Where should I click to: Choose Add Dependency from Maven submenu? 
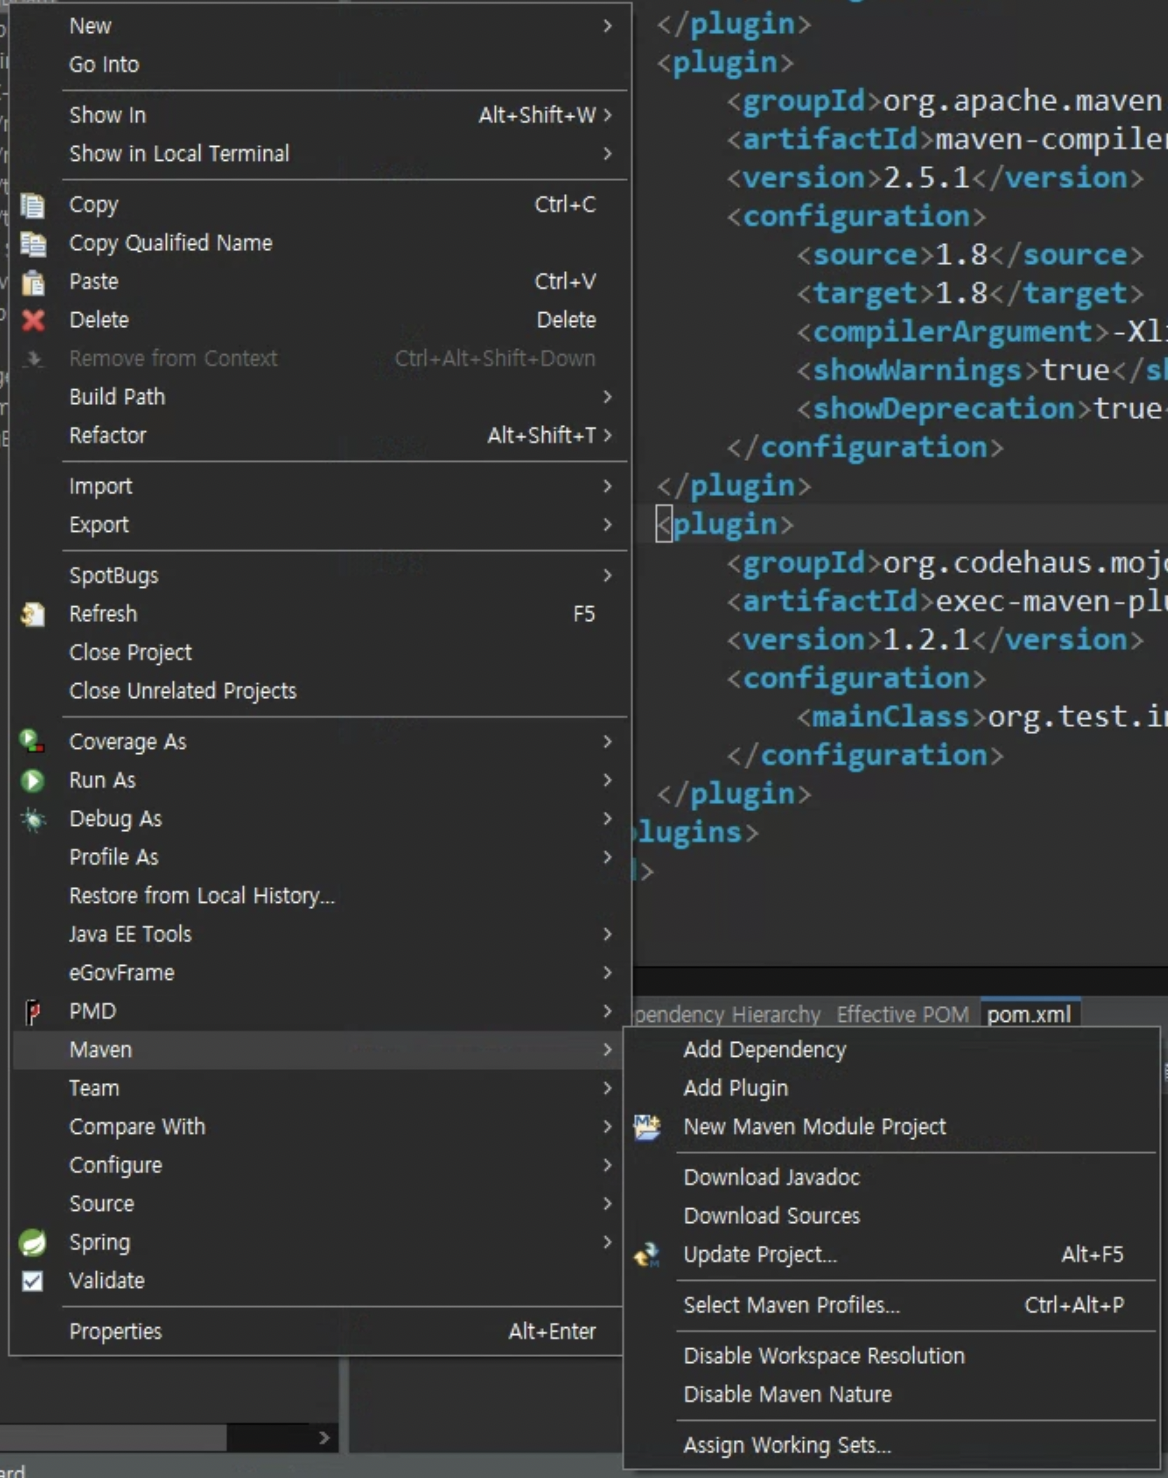765,1050
